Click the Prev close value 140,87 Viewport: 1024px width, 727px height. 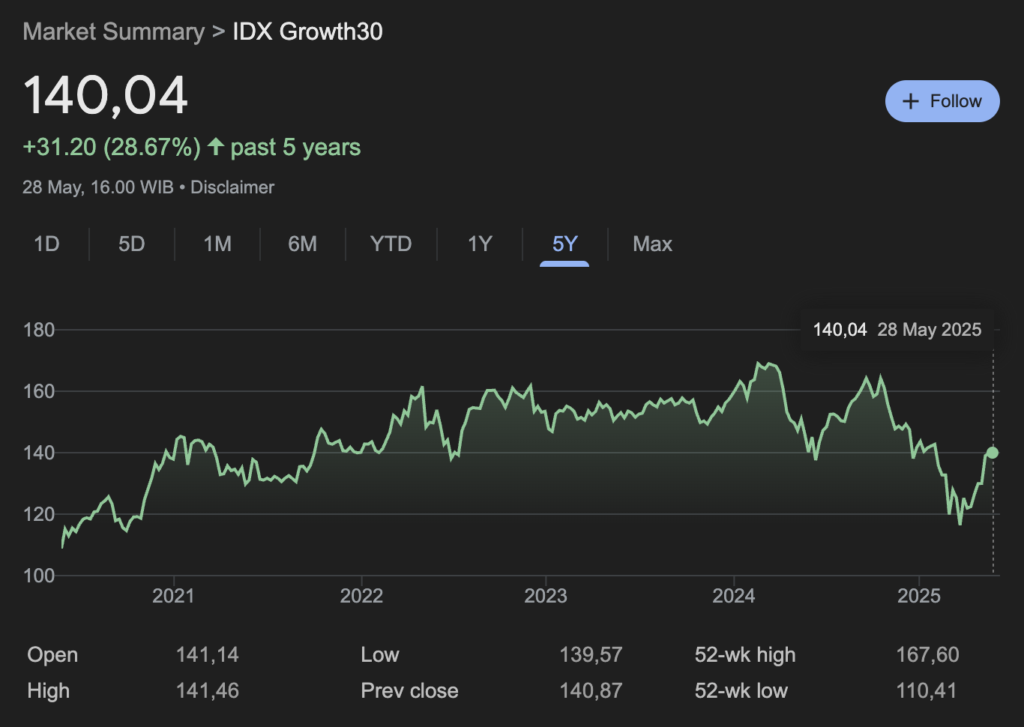(591, 690)
